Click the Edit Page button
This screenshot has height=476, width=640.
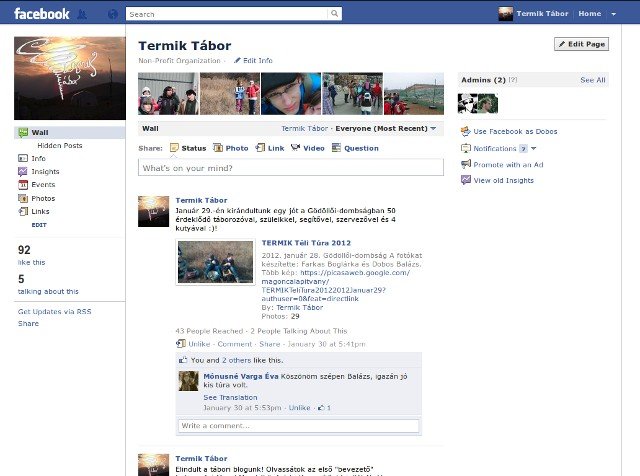581,45
